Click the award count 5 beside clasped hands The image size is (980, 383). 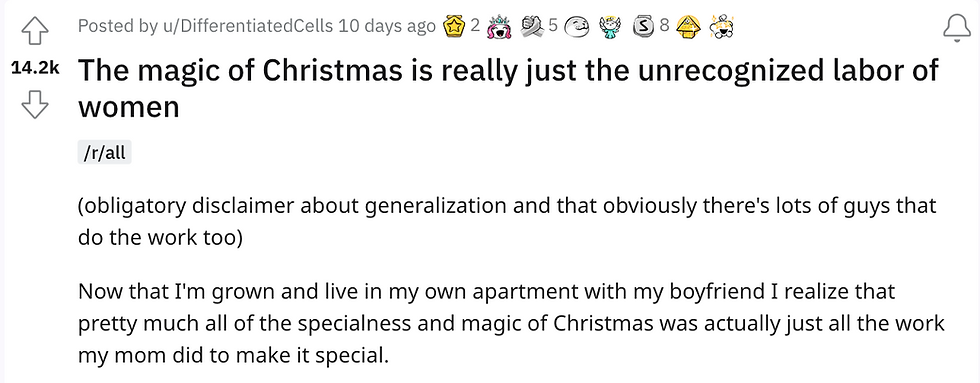tap(552, 26)
